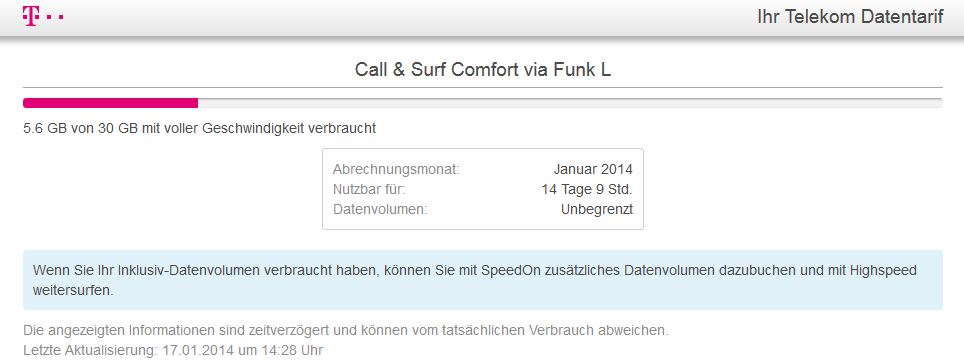964x363 pixels.
Task: Click the 'zeitverzögert' disclaimer text line
Action: pyautogui.click(x=346, y=330)
